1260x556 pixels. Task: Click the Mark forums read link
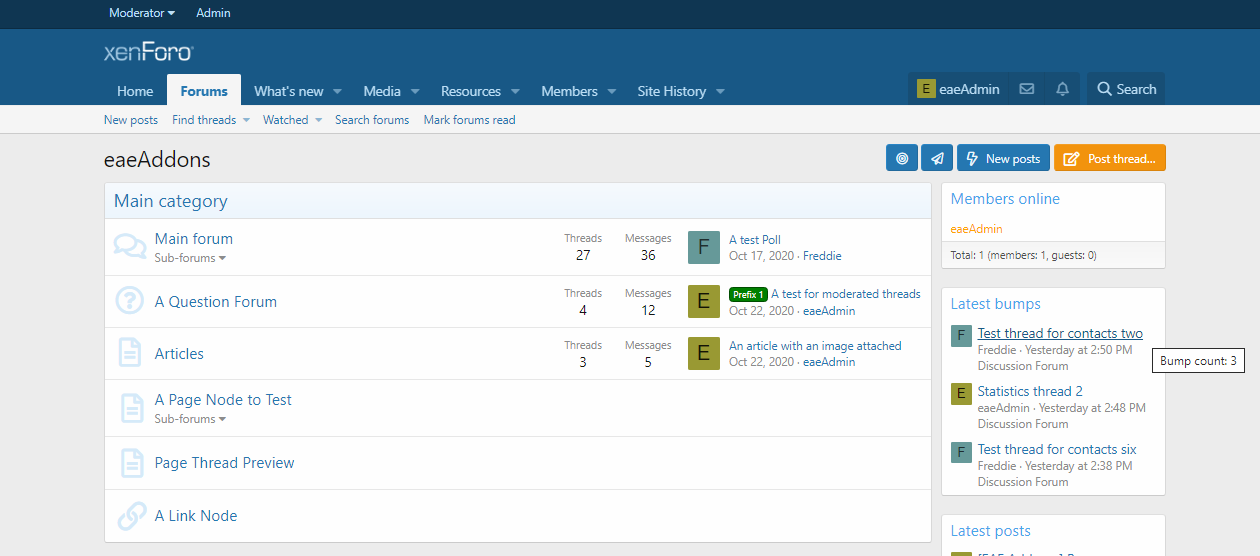coord(469,120)
